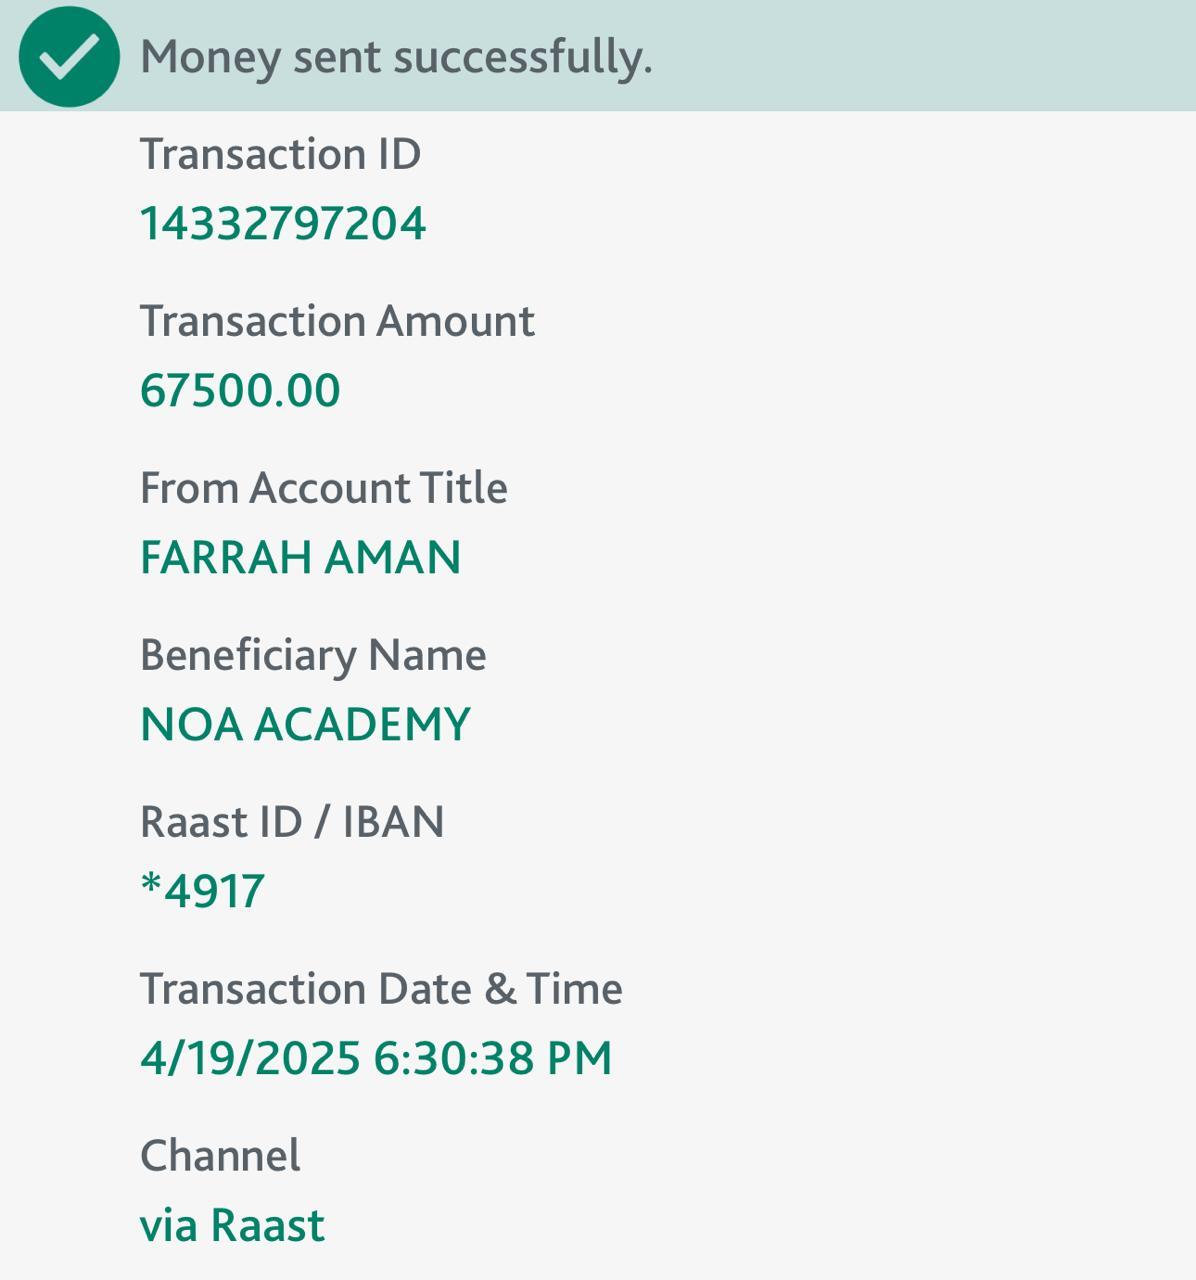Click the green success checkmark icon
The height and width of the screenshot is (1280, 1196).
pos(69,57)
